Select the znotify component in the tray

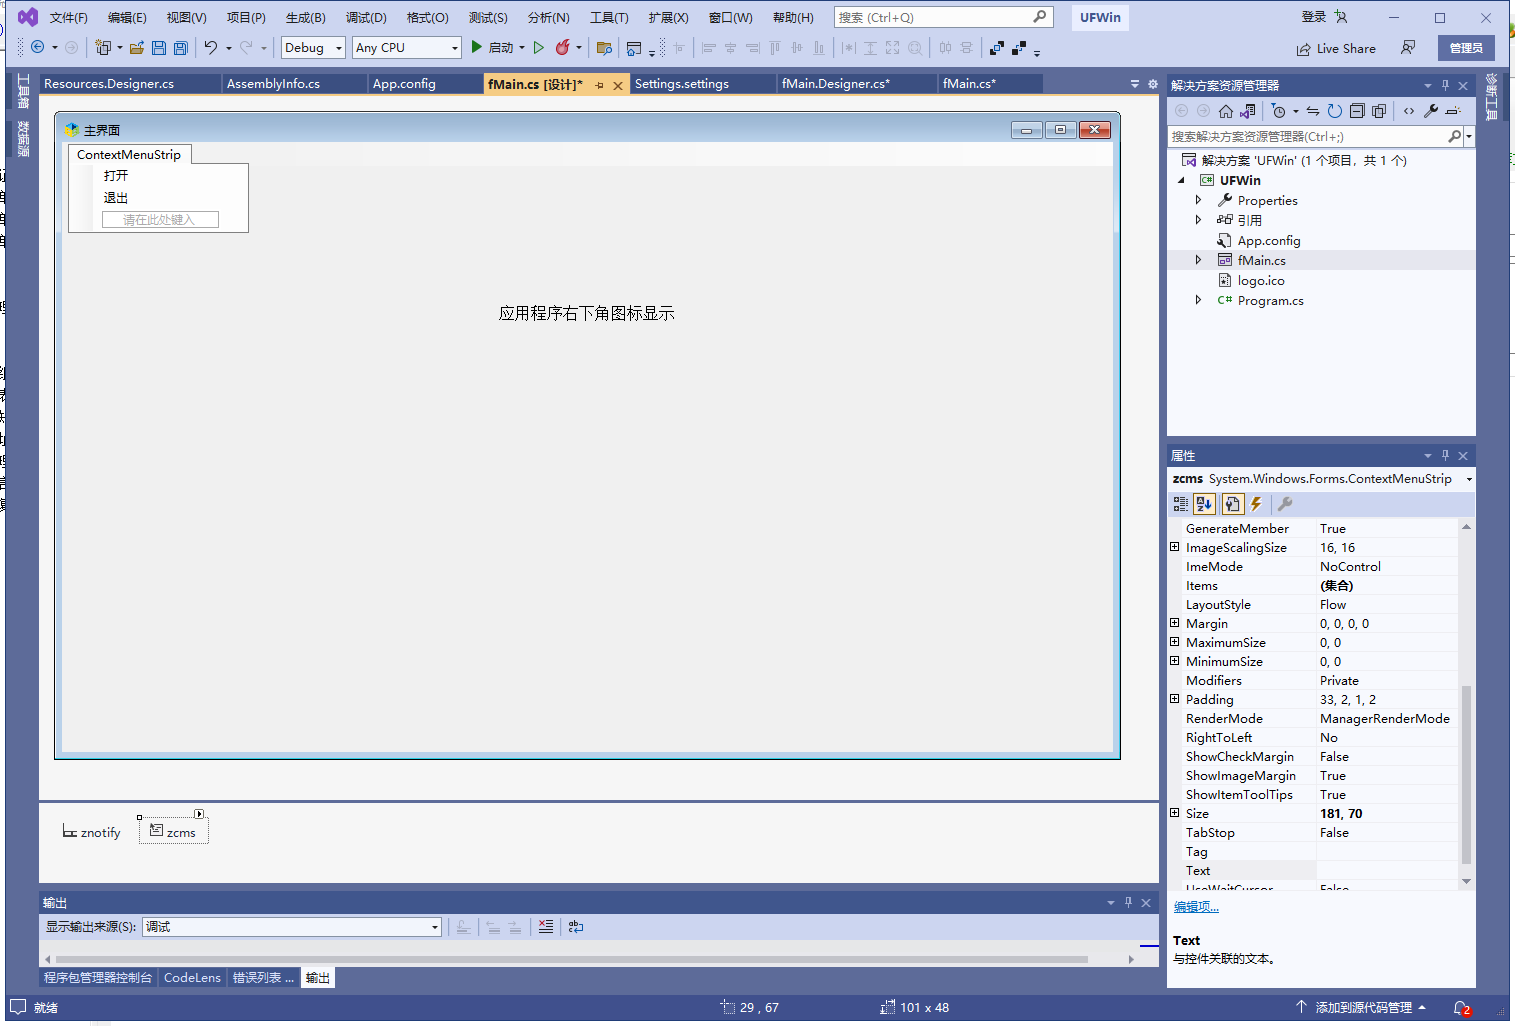pos(91,832)
